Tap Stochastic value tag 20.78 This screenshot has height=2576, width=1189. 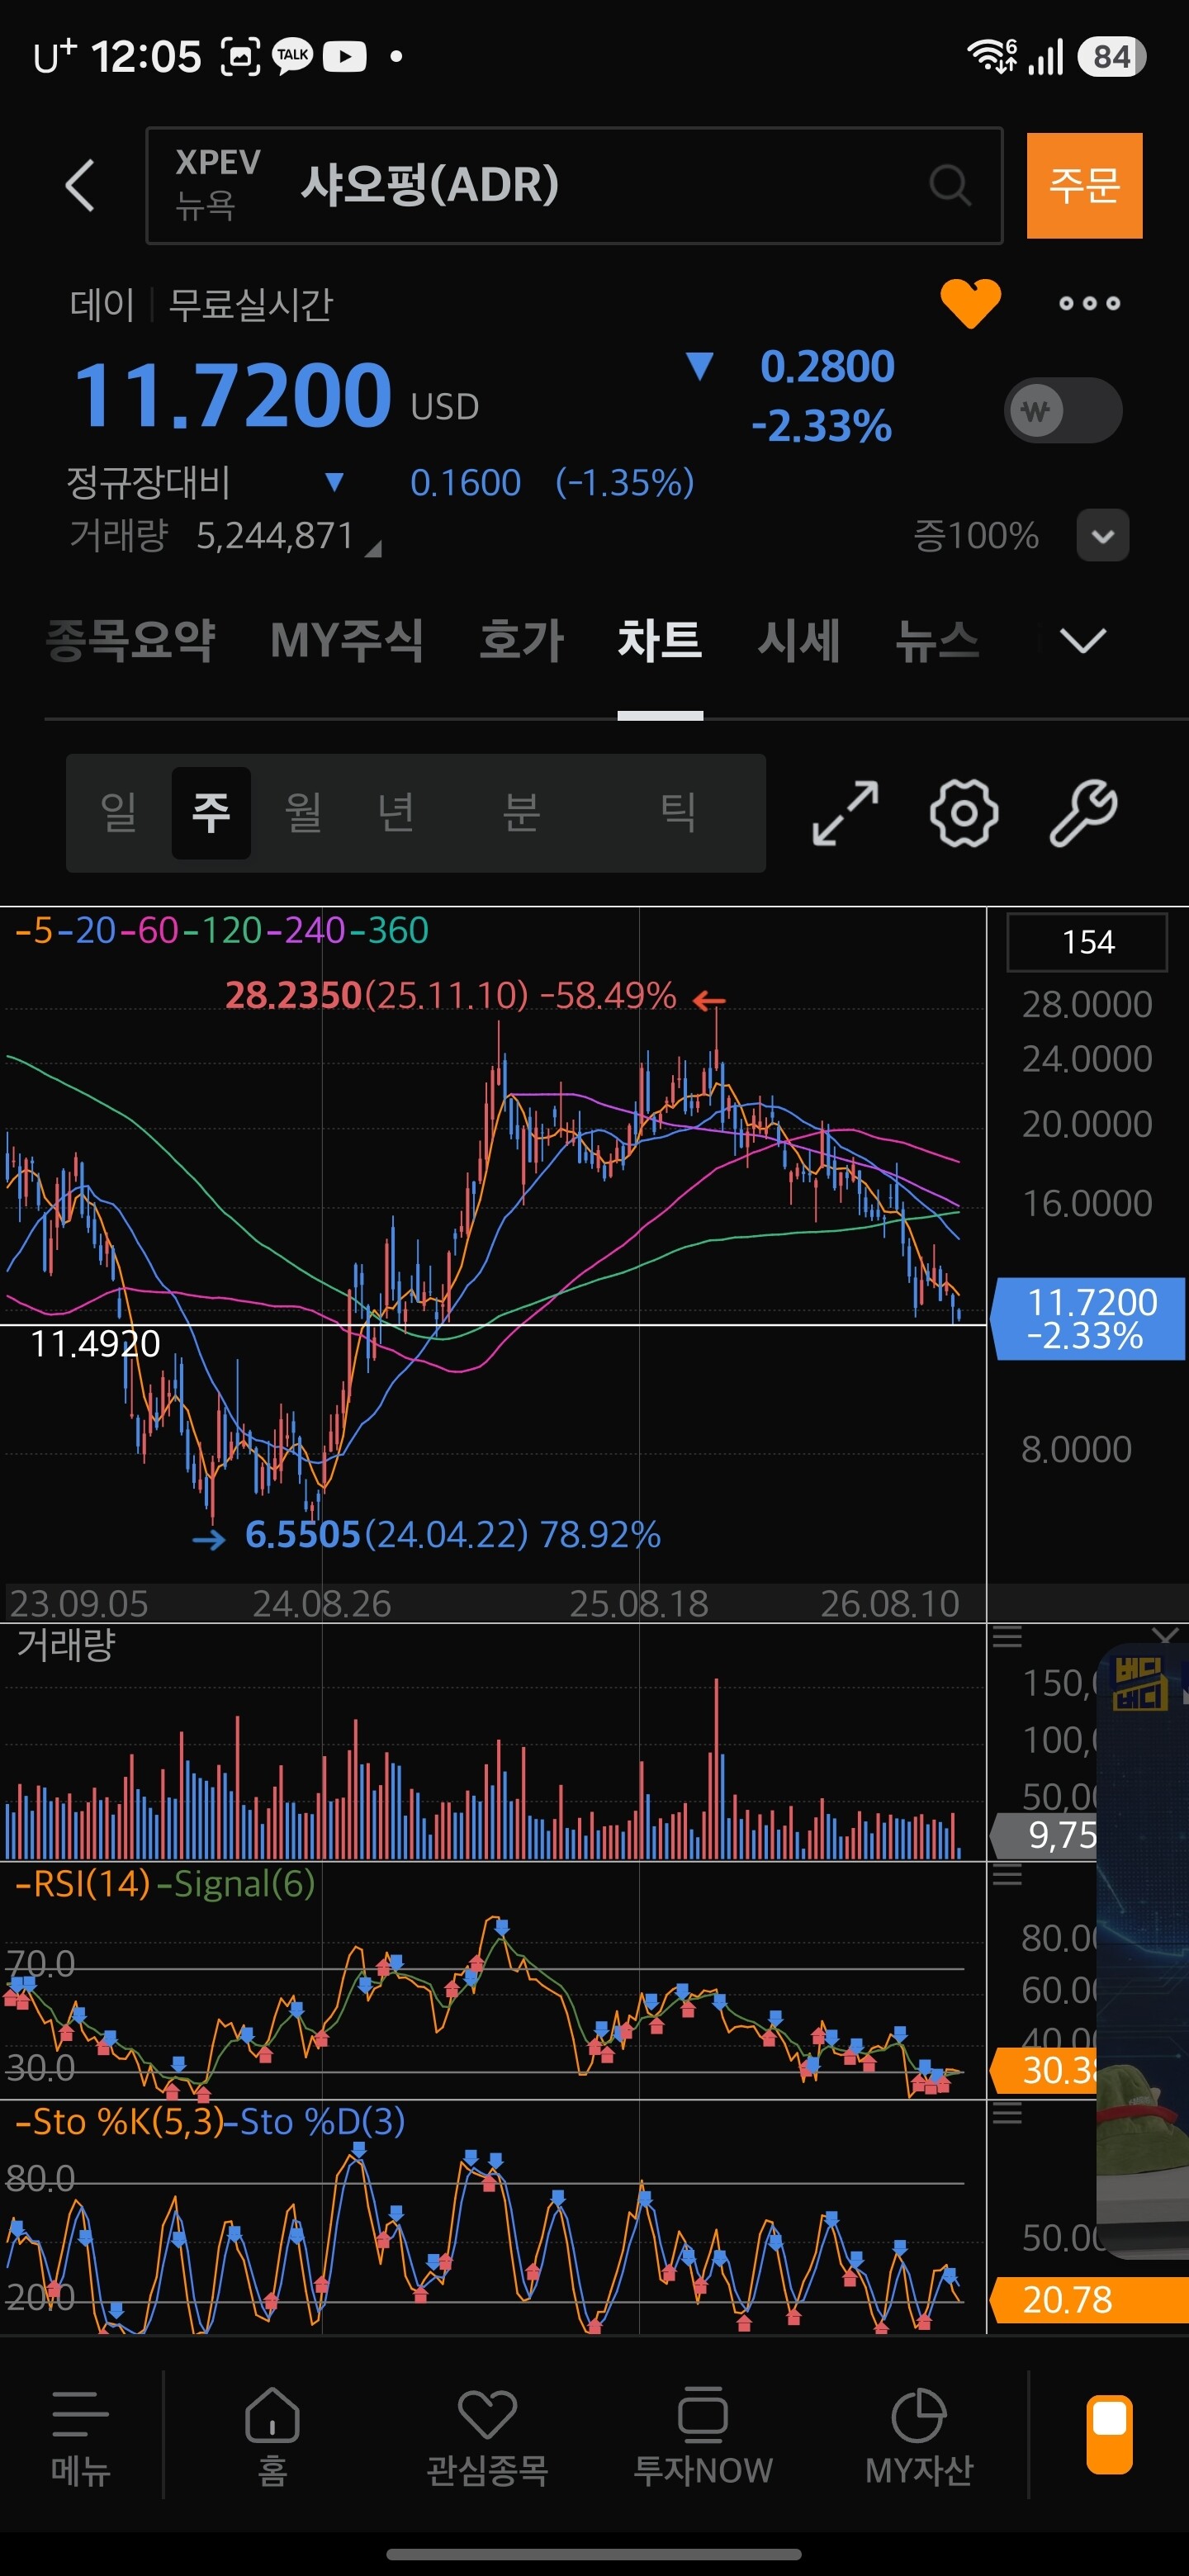[x=1089, y=2300]
